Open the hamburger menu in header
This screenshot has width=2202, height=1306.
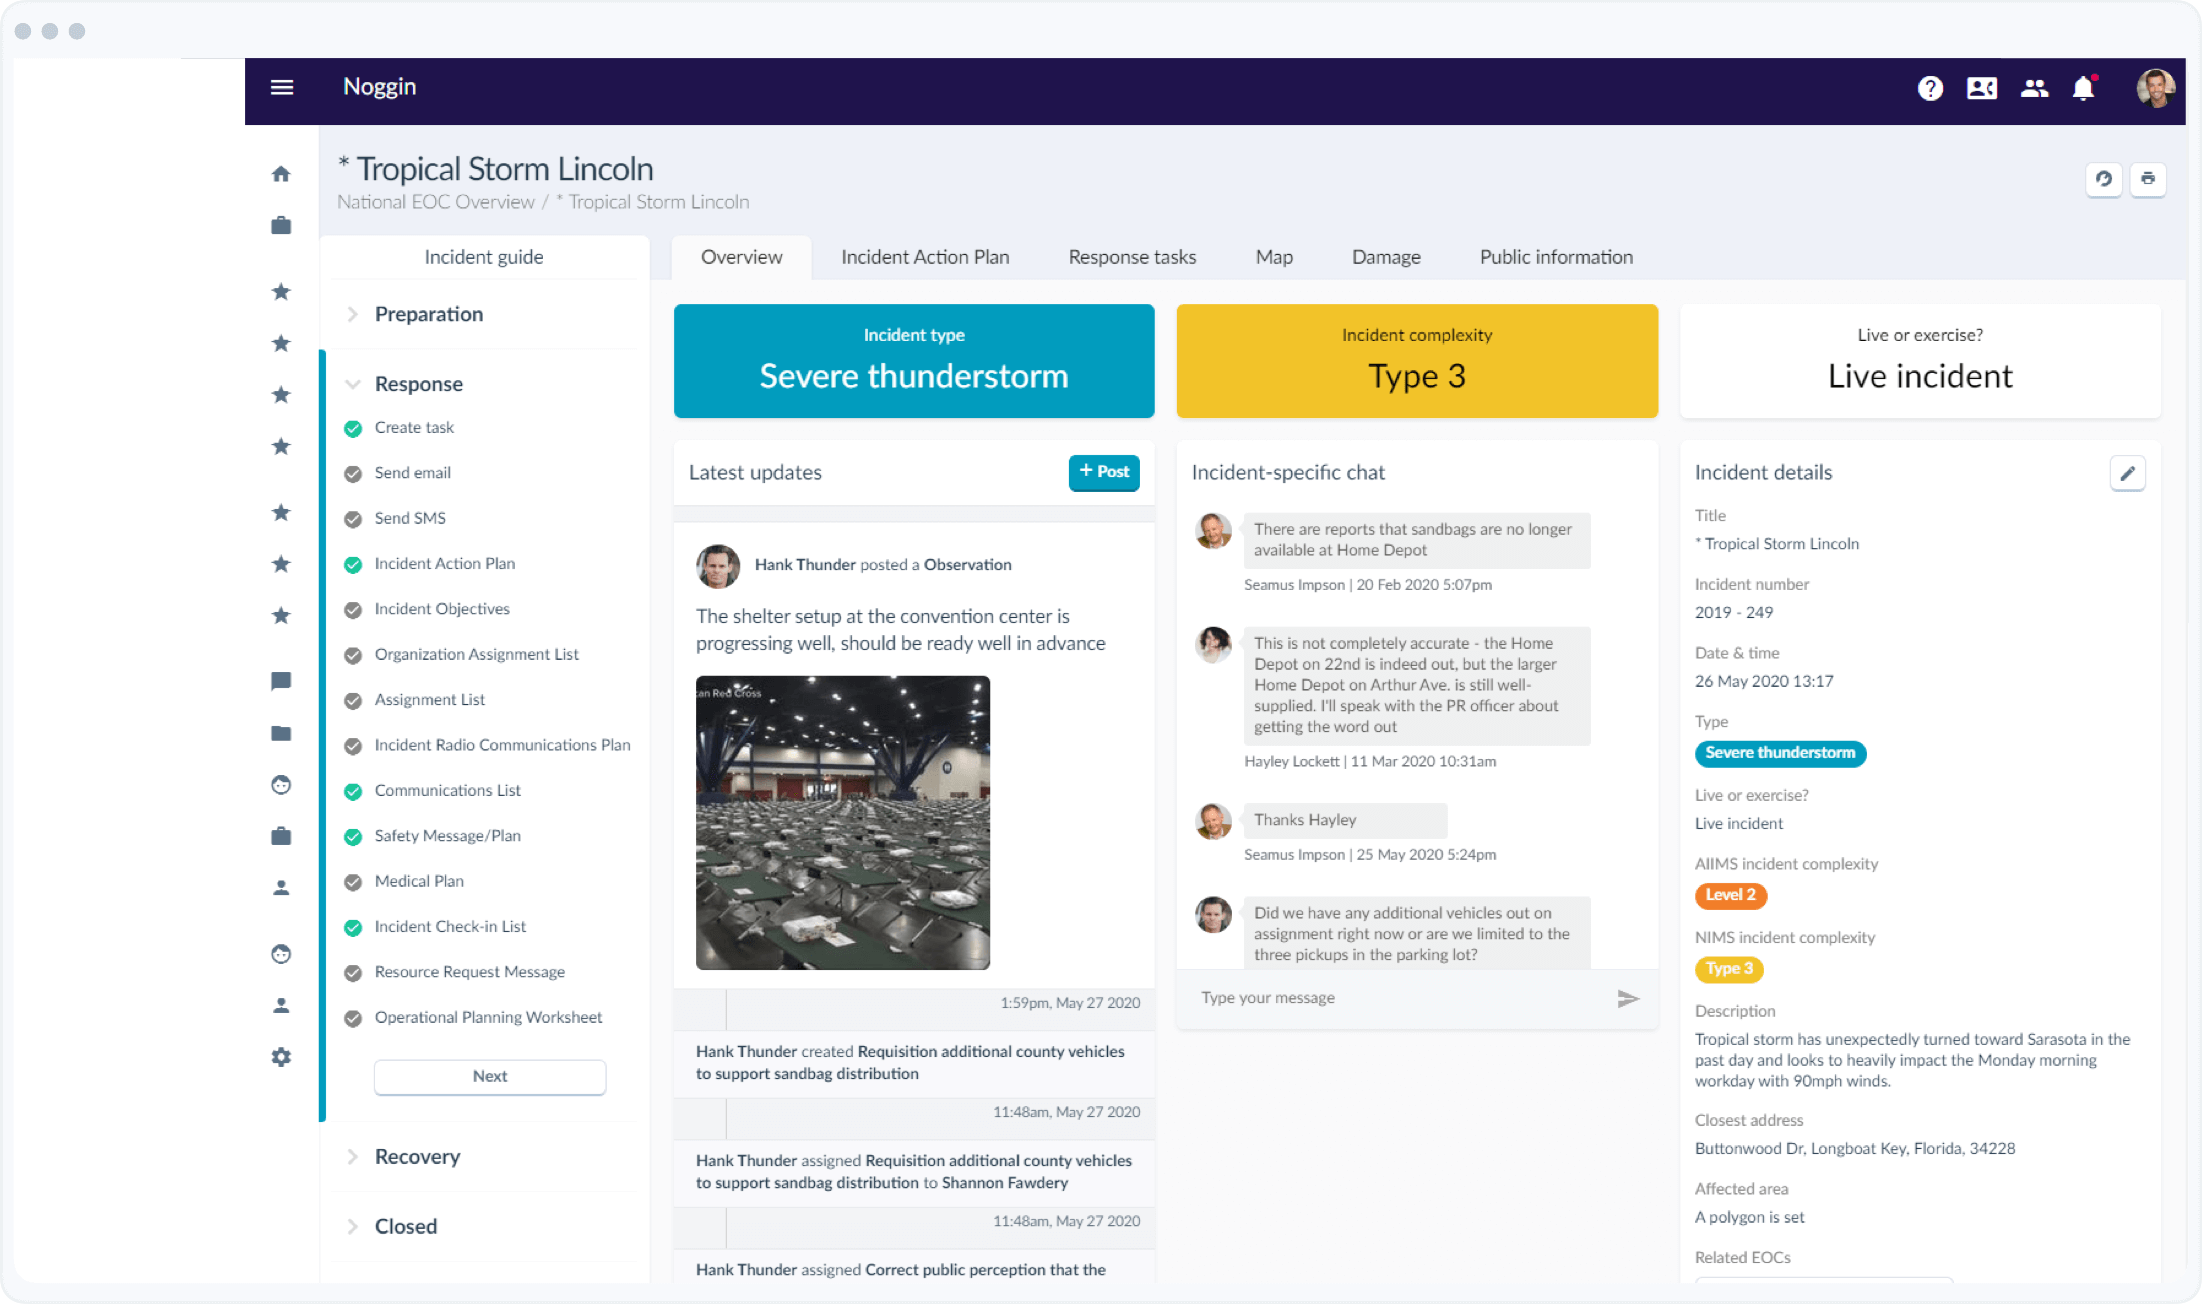click(x=282, y=88)
